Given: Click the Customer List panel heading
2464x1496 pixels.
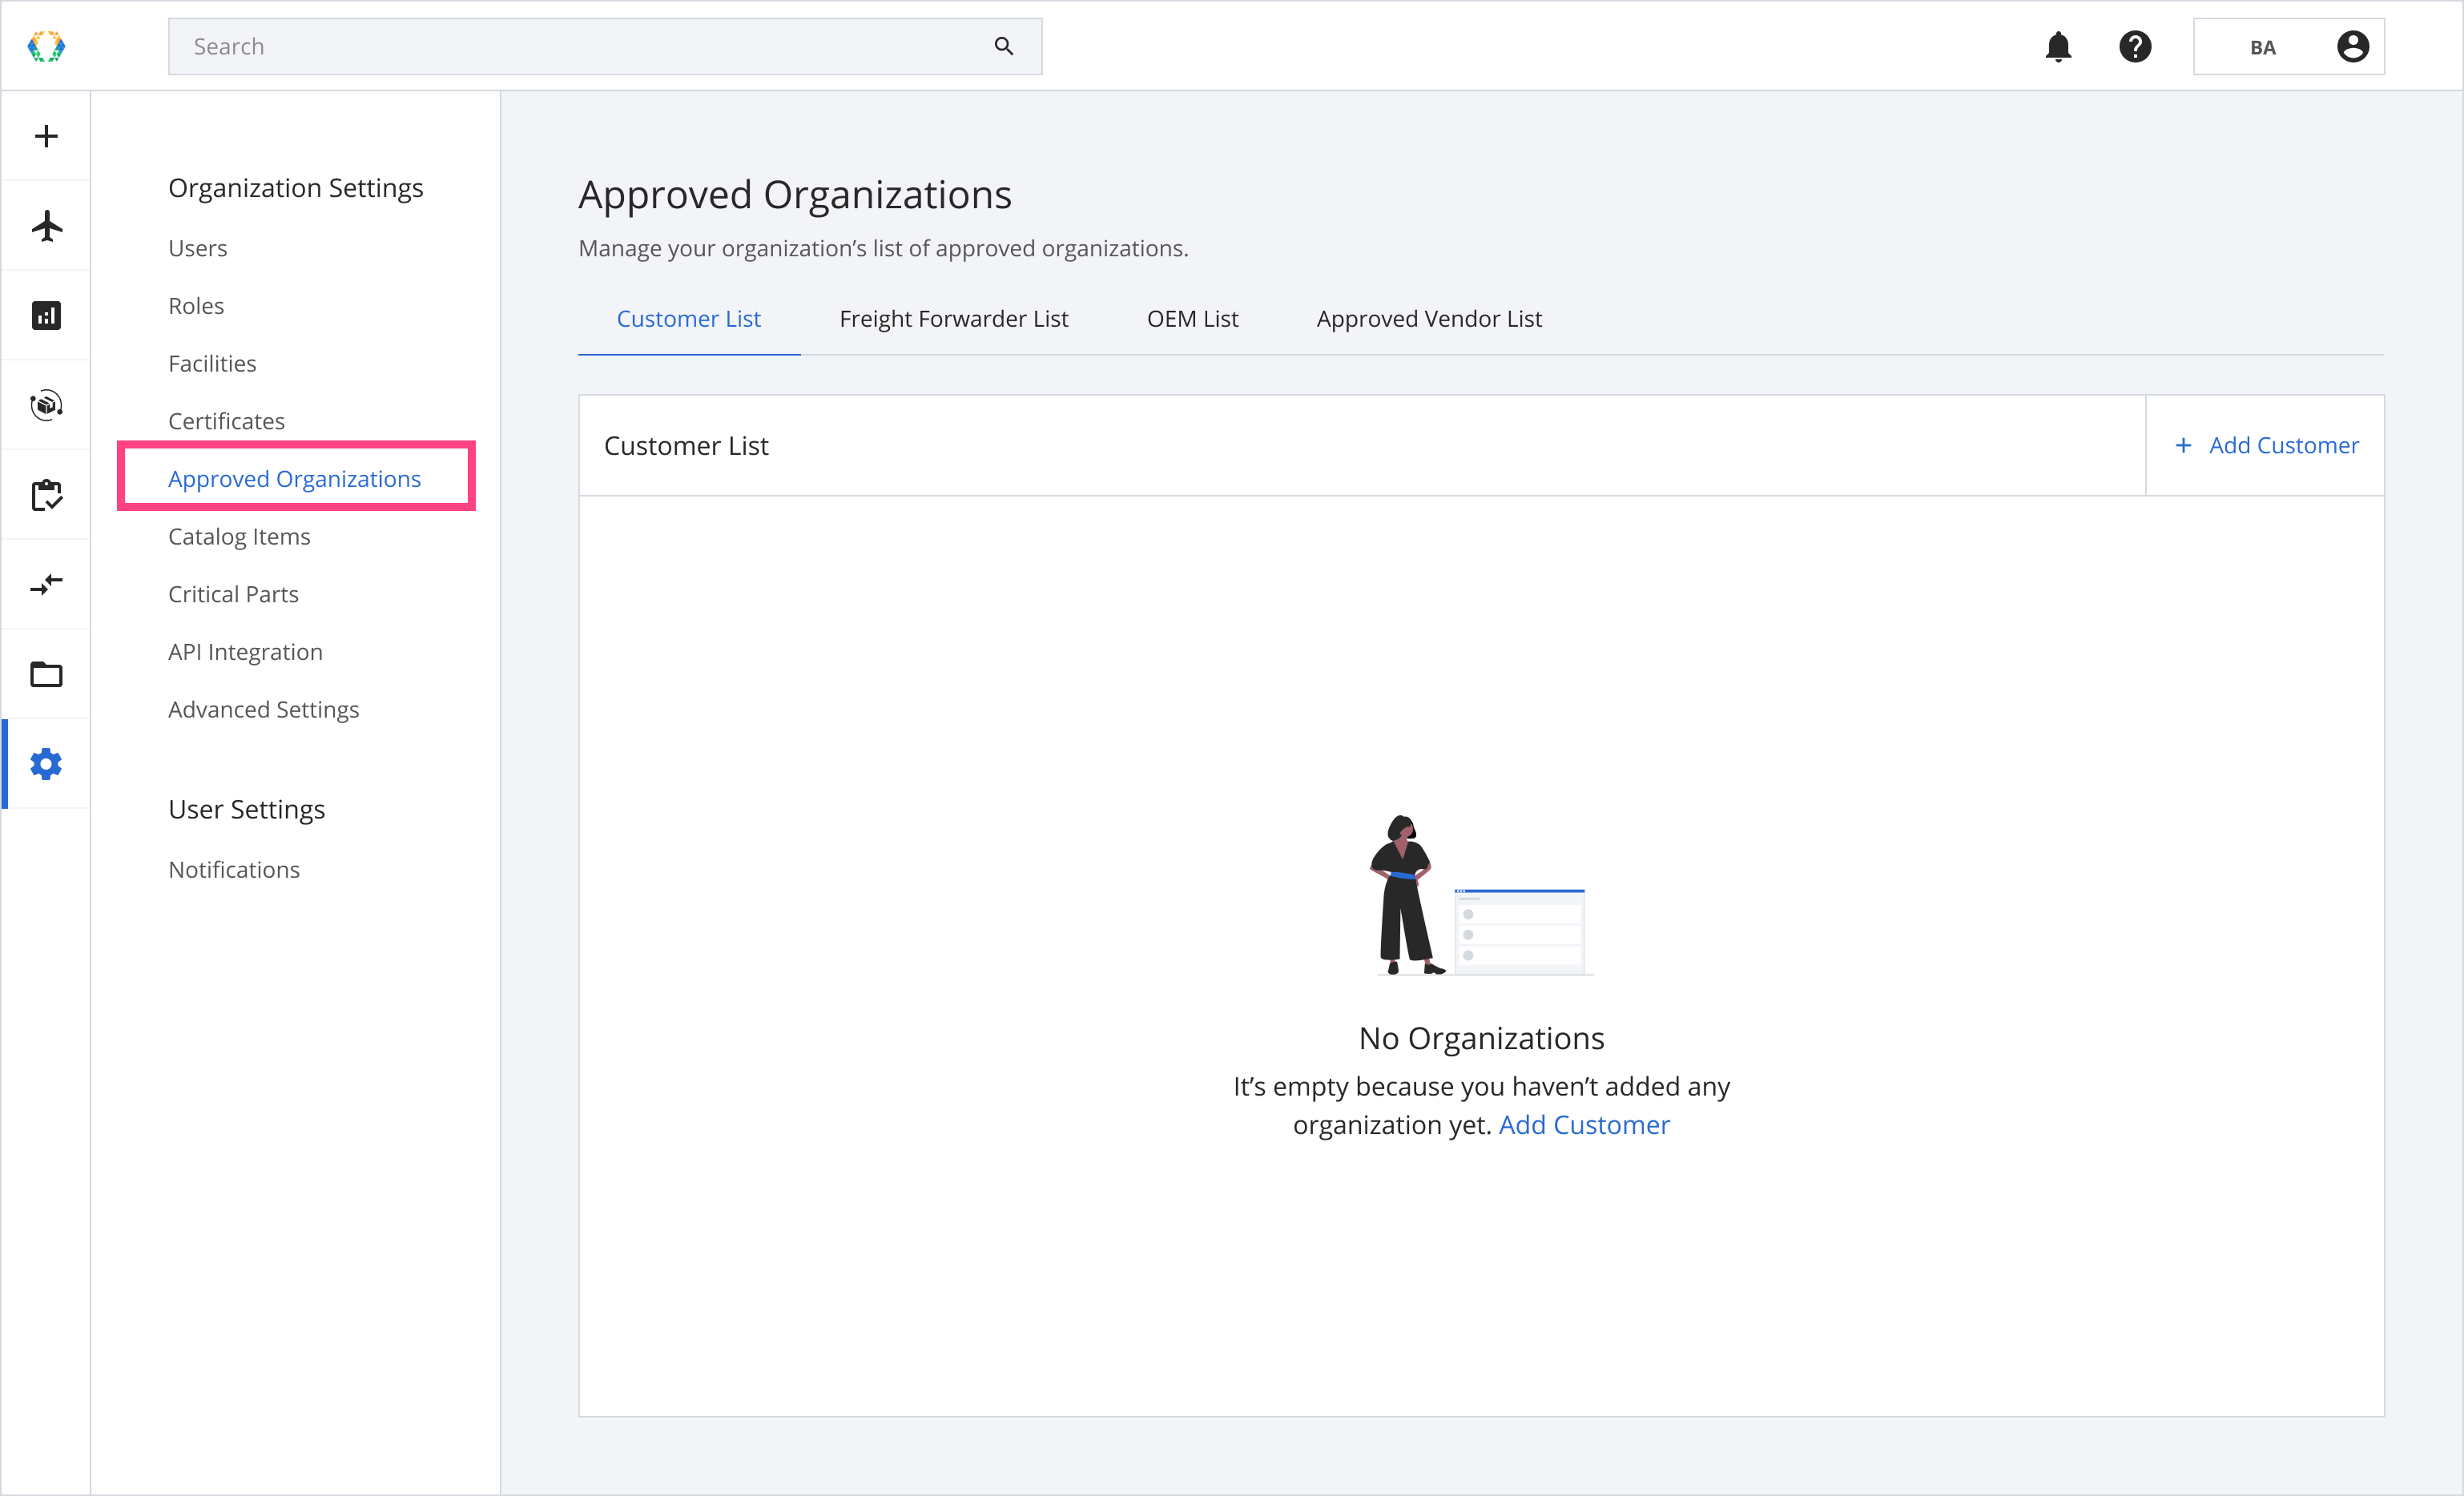Looking at the screenshot, I should pyautogui.click(x=686, y=446).
